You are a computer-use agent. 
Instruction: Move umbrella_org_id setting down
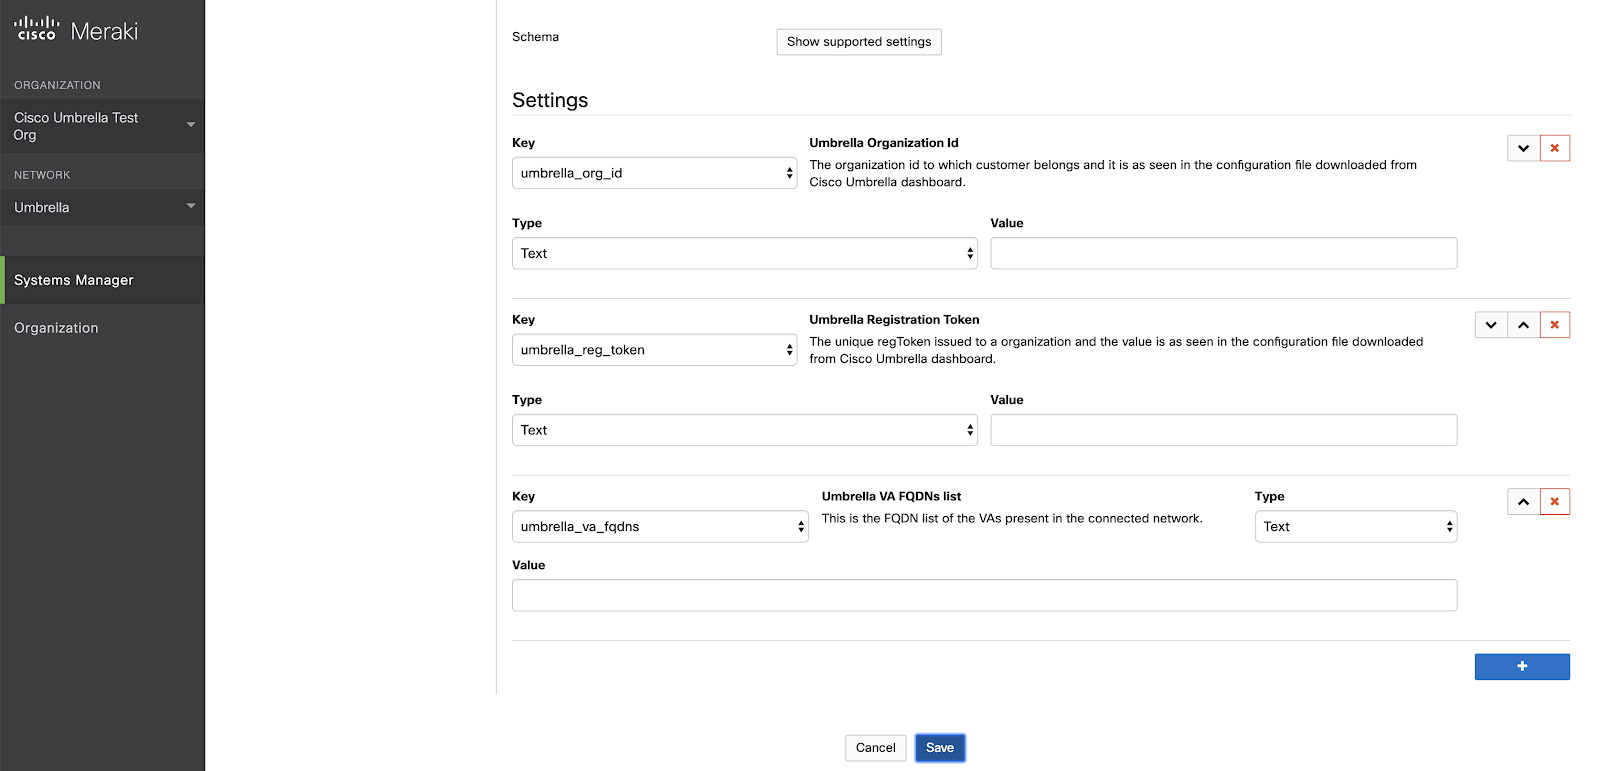(x=1523, y=148)
